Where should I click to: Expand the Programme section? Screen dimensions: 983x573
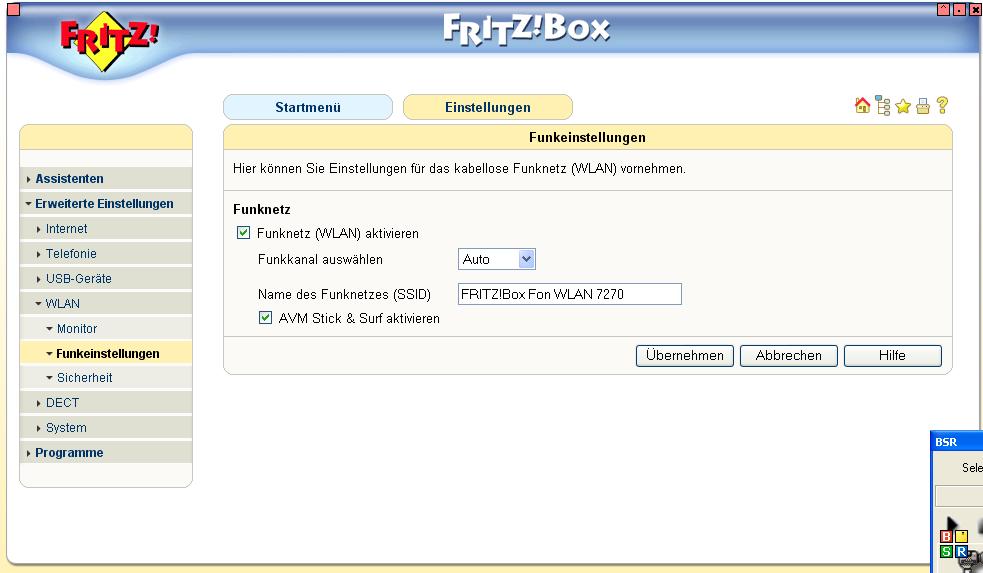[106, 453]
